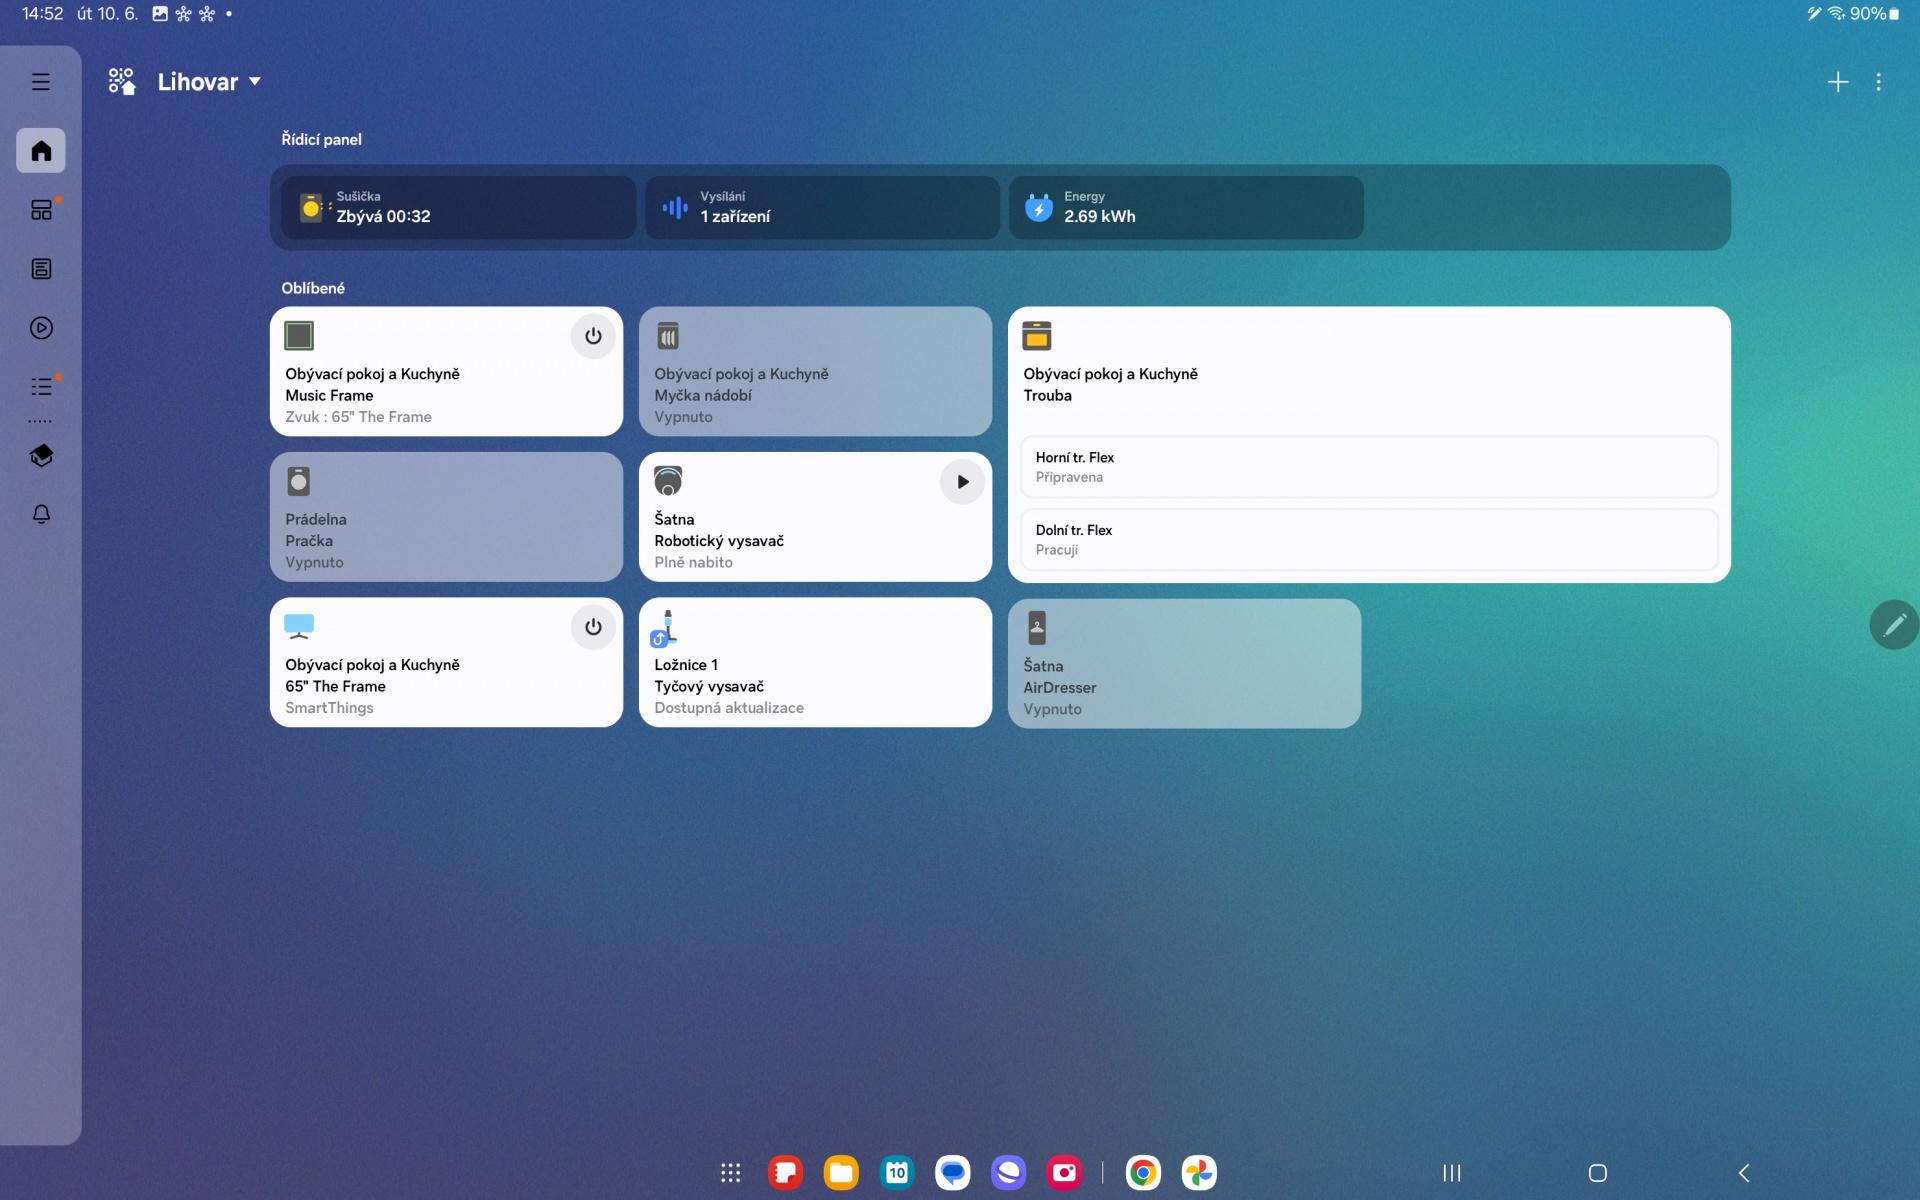The image size is (1920, 1200).
Task: Open the Sušička remaining time card
Action: point(458,207)
